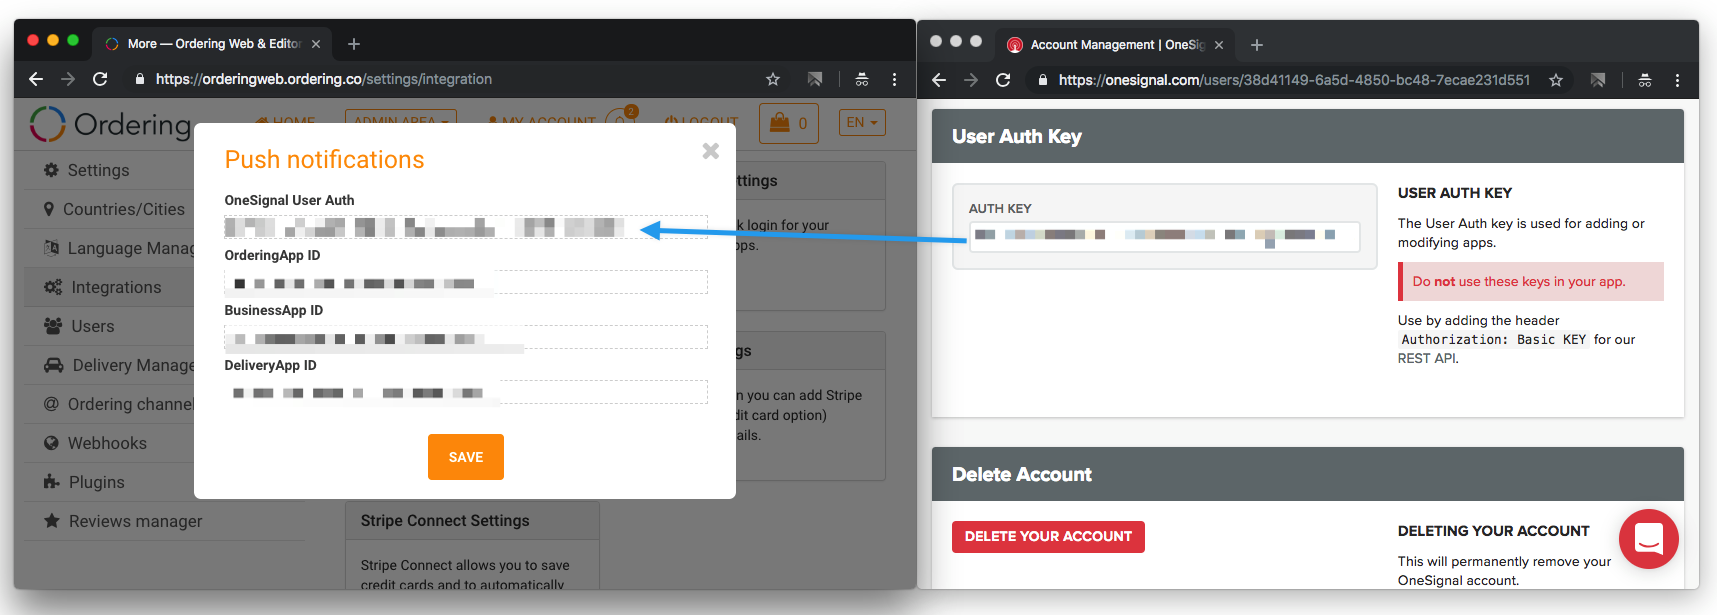Click the OneSignal address bar URL
Image resolution: width=1717 pixels, height=615 pixels.
tap(1294, 80)
